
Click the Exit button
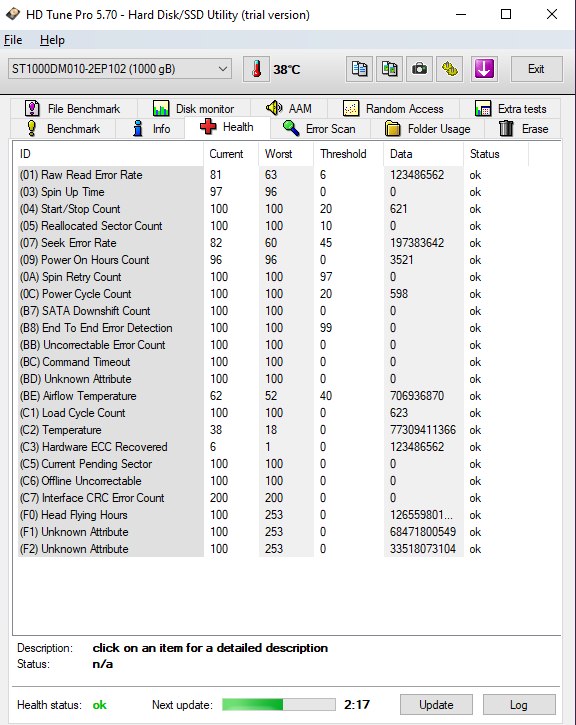[536, 69]
